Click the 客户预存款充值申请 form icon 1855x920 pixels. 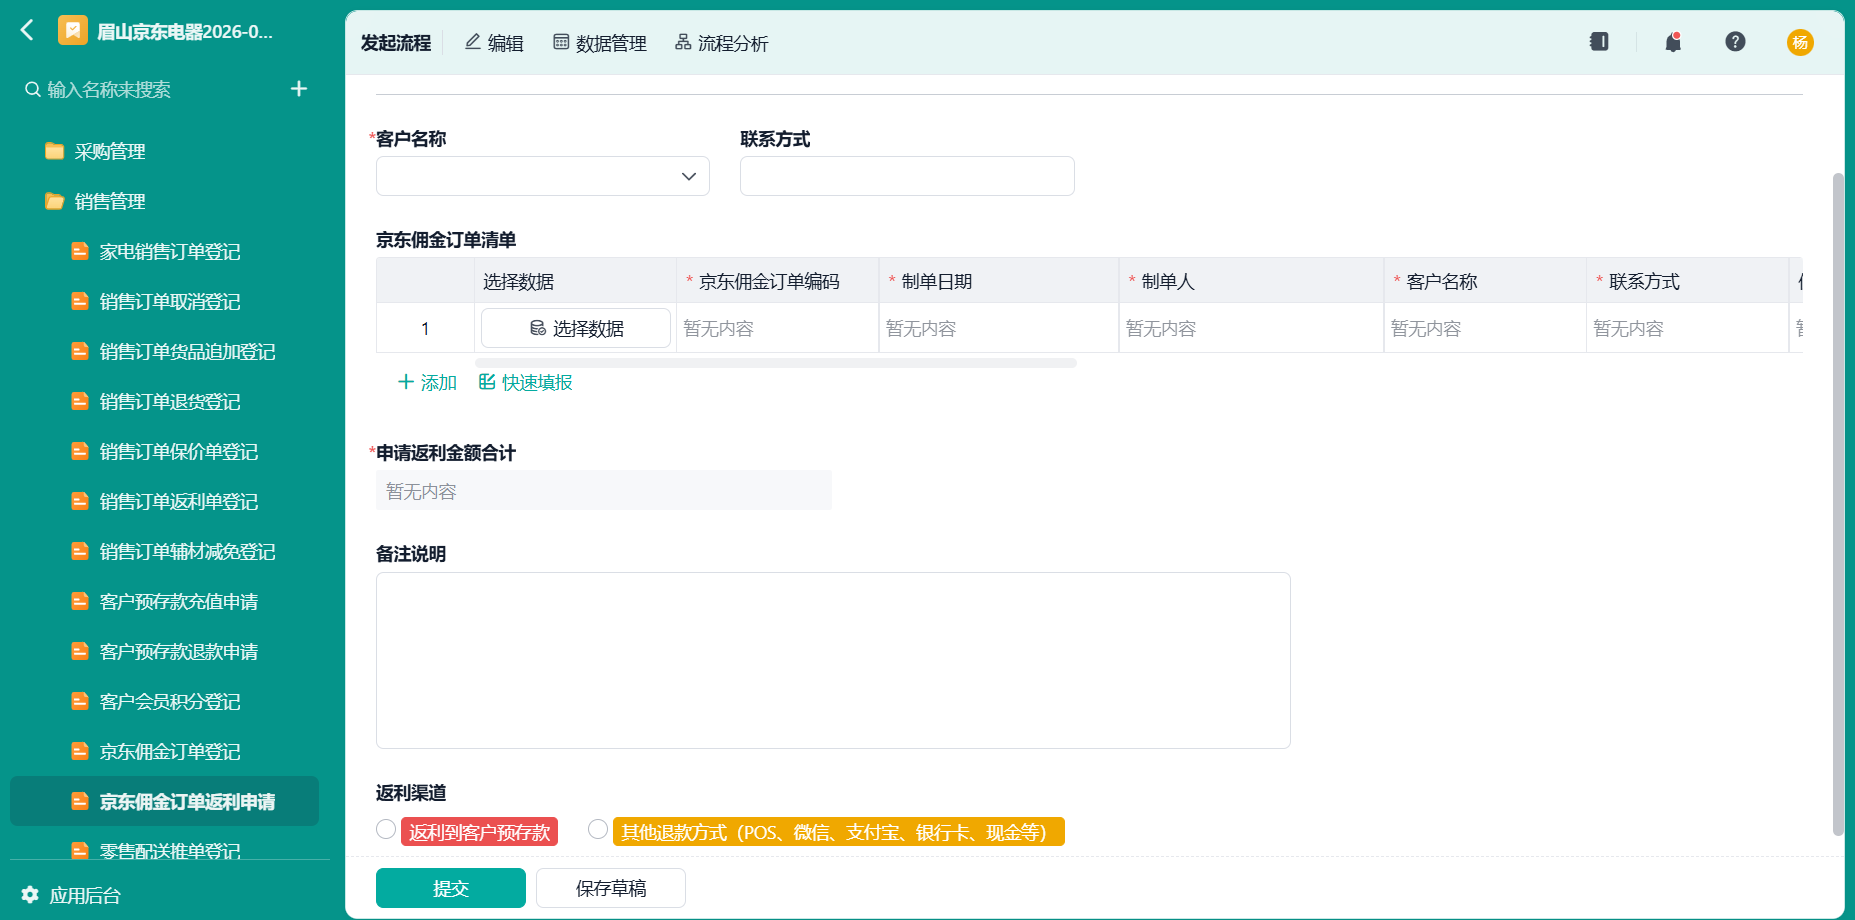coord(80,601)
